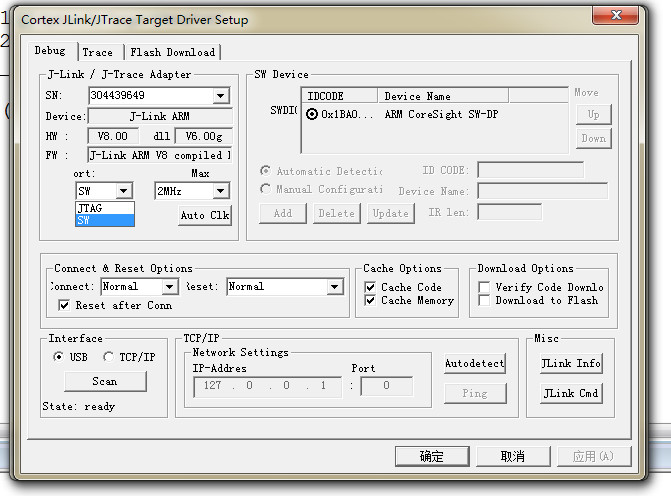
Task: Click the FW J-Link ARM V8 field
Action: 160,155
